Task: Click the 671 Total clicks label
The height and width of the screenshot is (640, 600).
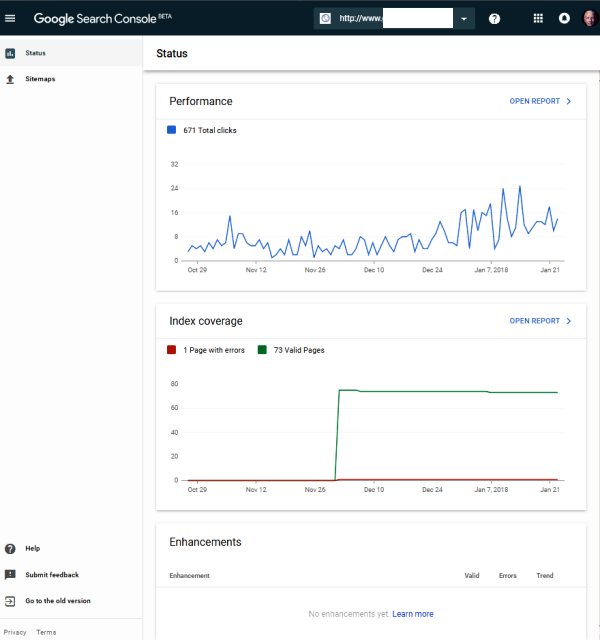Action: point(210,130)
